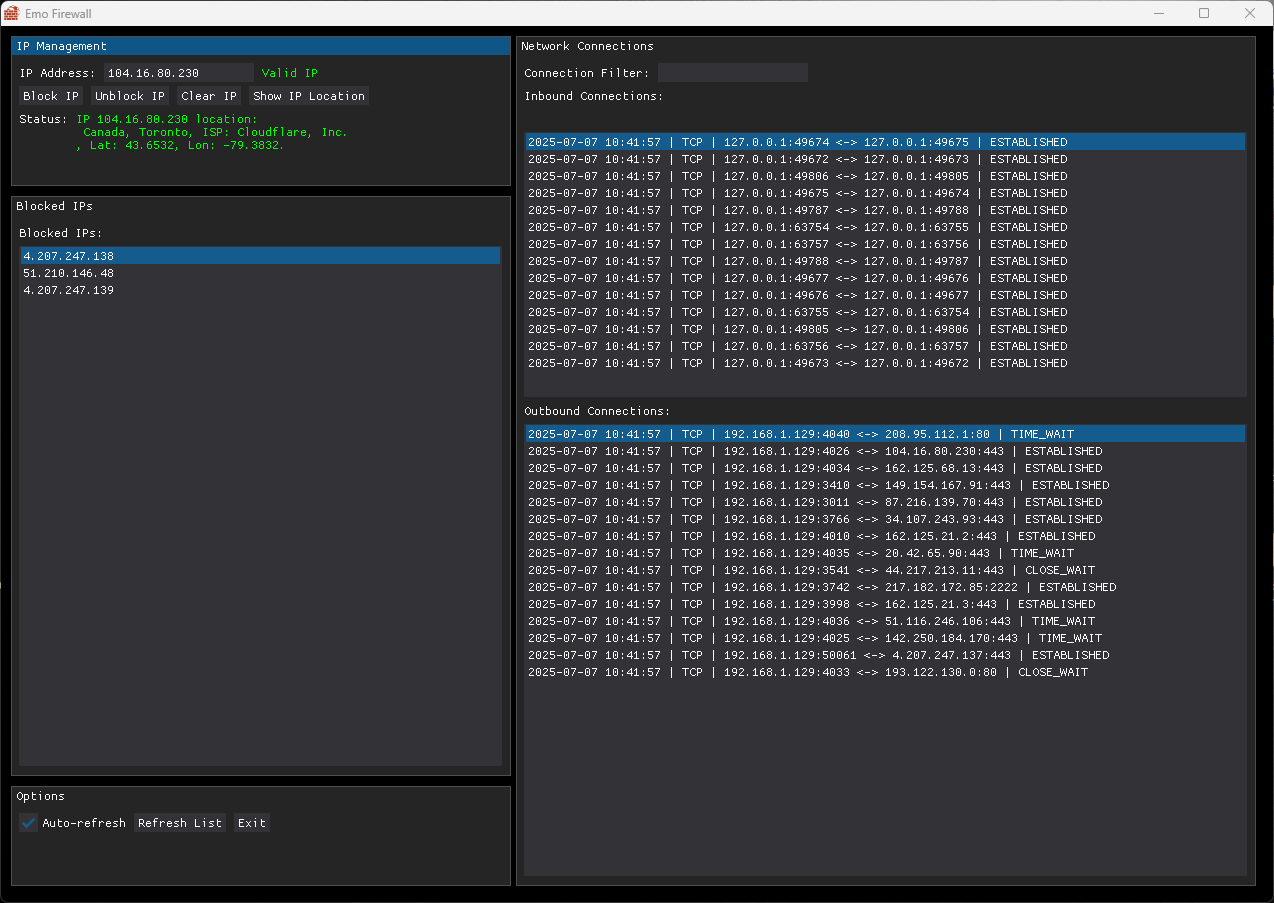Select inbound connection 127.0.0.1:49676 to 49677
The image size is (1274, 903).
click(885, 295)
